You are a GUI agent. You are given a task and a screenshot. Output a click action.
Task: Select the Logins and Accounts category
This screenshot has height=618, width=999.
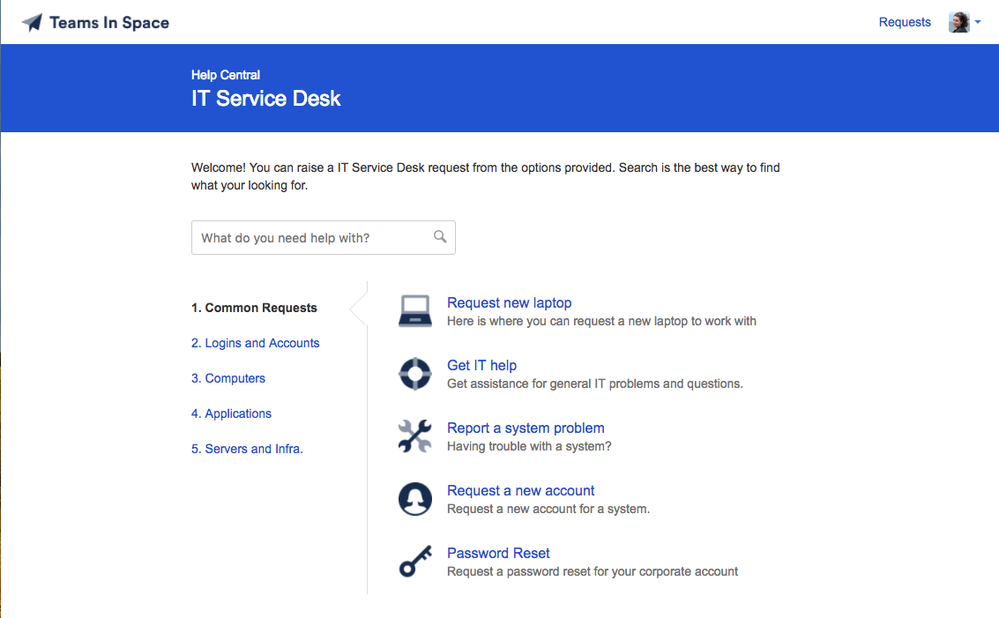click(255, 342)
